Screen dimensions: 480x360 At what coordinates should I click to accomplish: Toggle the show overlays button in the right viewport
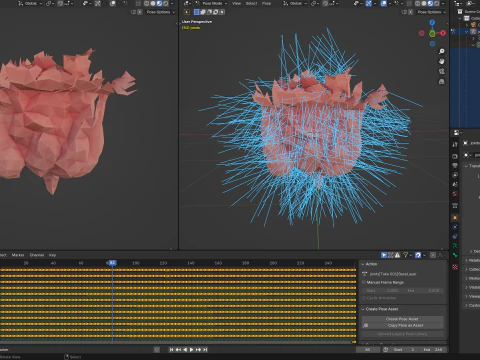pyautogui.click(x=384, y=3)
